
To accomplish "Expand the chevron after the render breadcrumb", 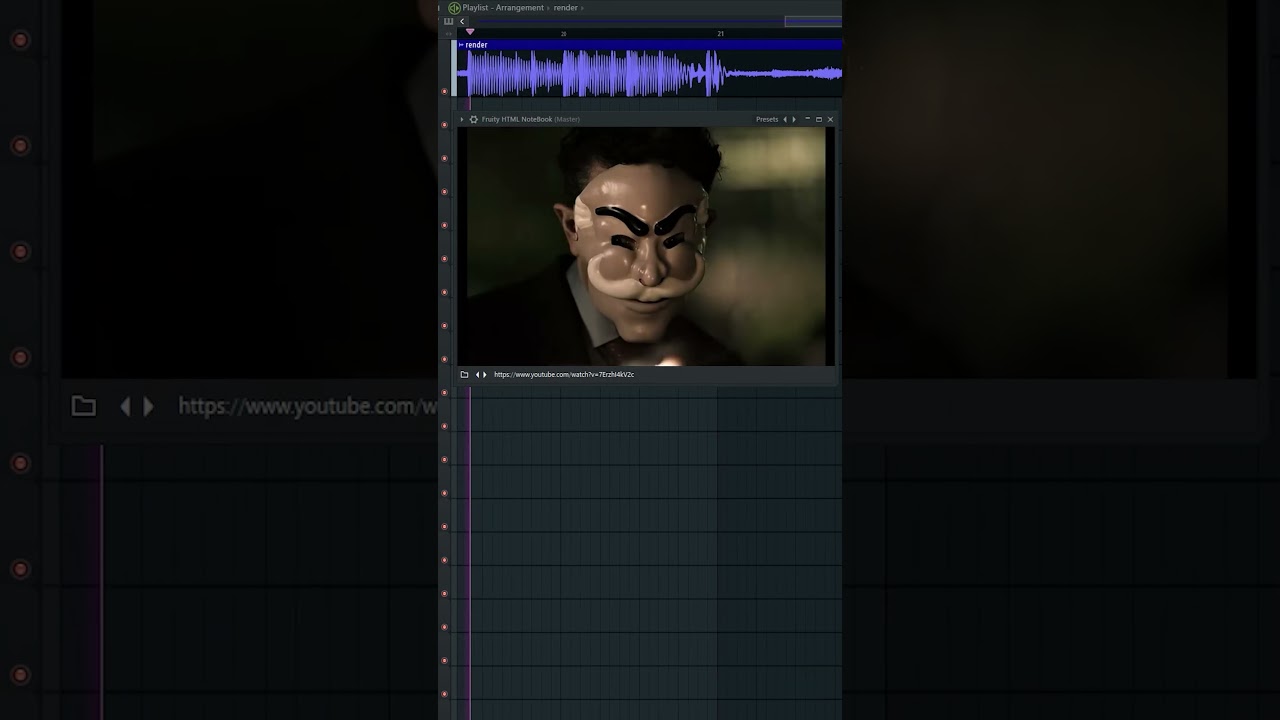I will (583, 8).
